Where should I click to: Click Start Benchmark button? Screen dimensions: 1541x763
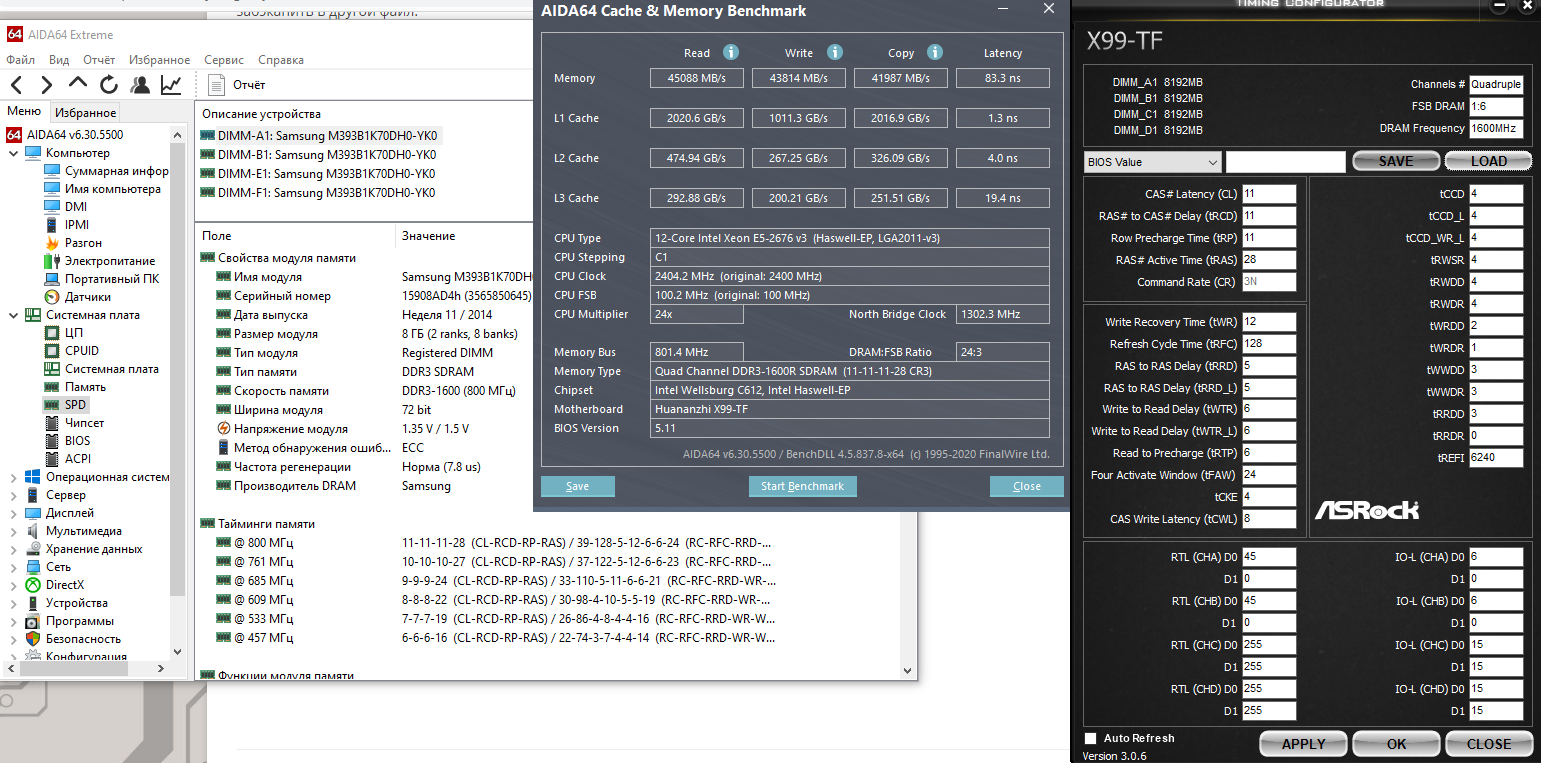pos(802,486)
